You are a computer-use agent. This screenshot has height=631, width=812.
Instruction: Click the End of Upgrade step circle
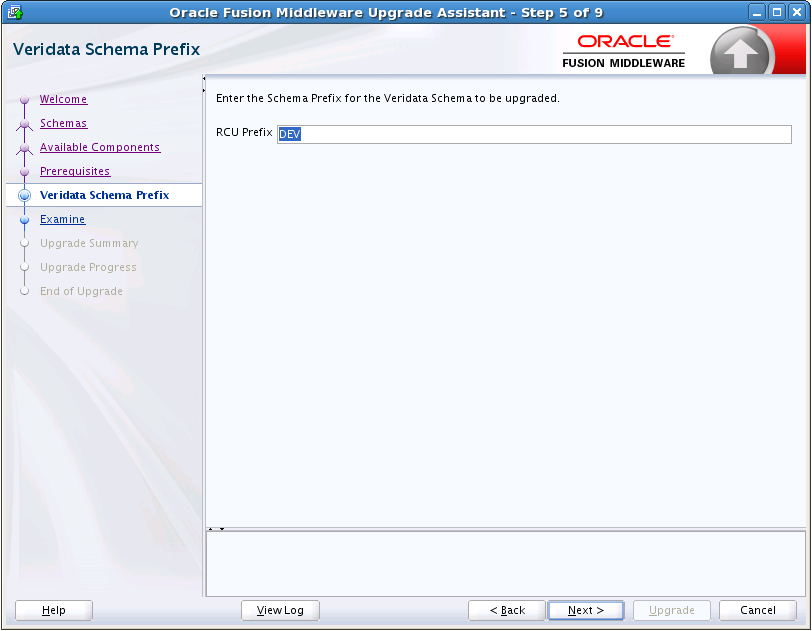point(24,291)
